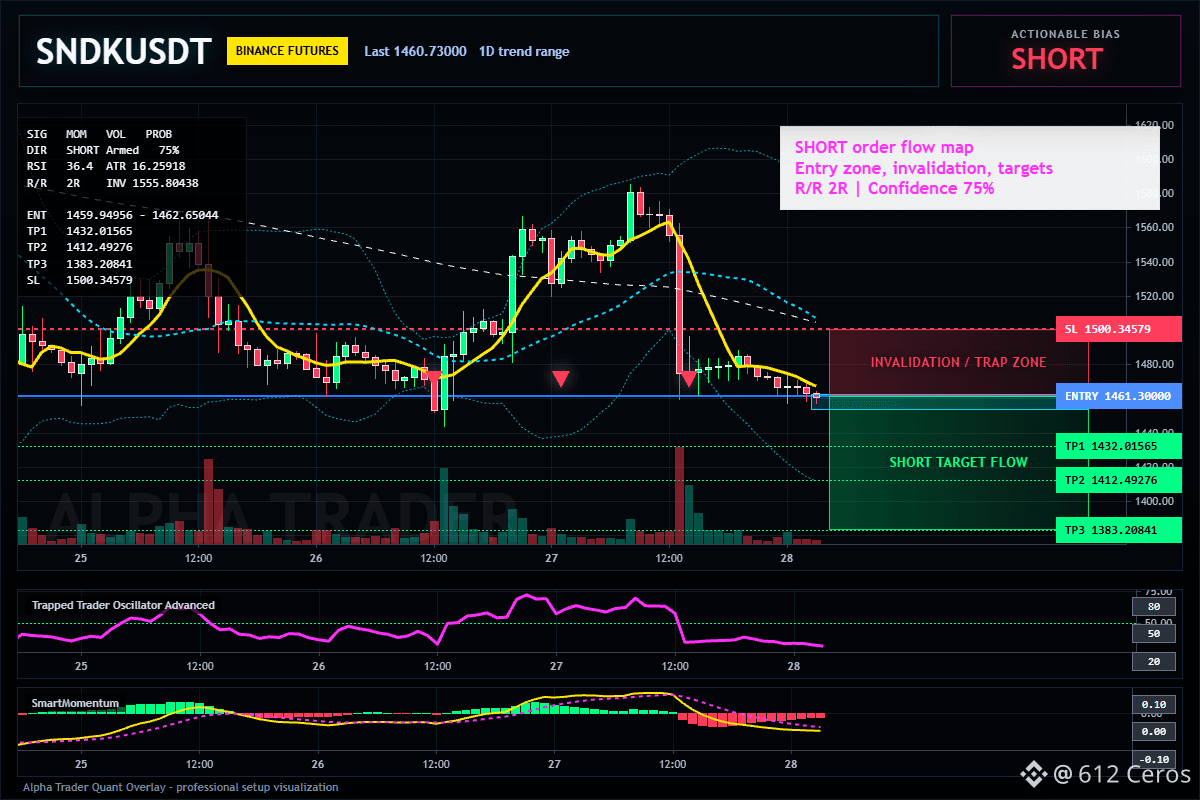
Task: Click the TP2 1412.49276 green price tag
Action: [x=1118, y=480]
